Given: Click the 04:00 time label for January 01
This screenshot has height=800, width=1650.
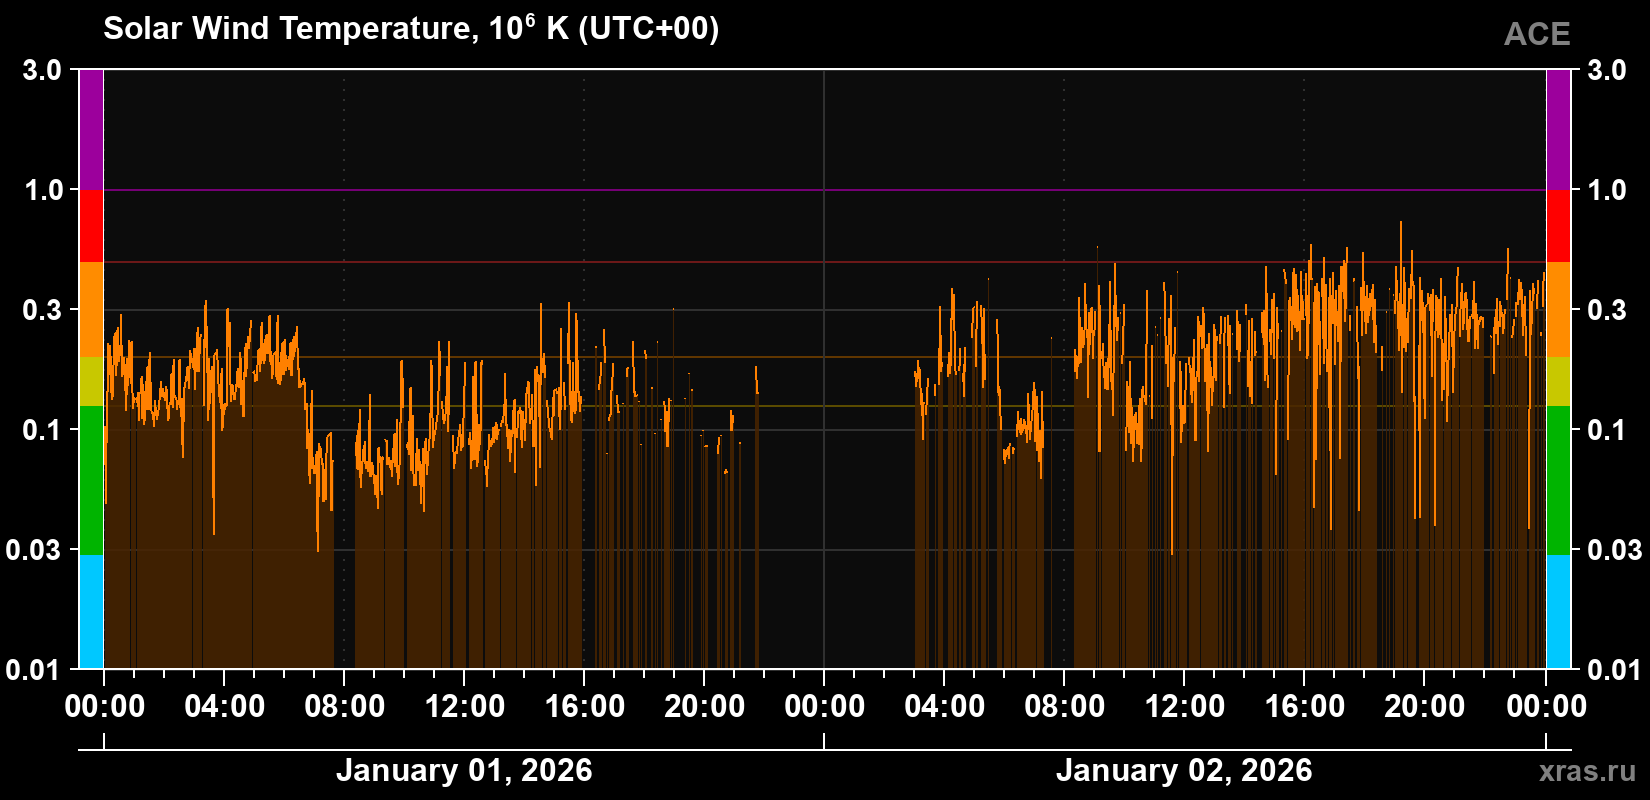Looking at the screenshot, I should pos(225,706).
